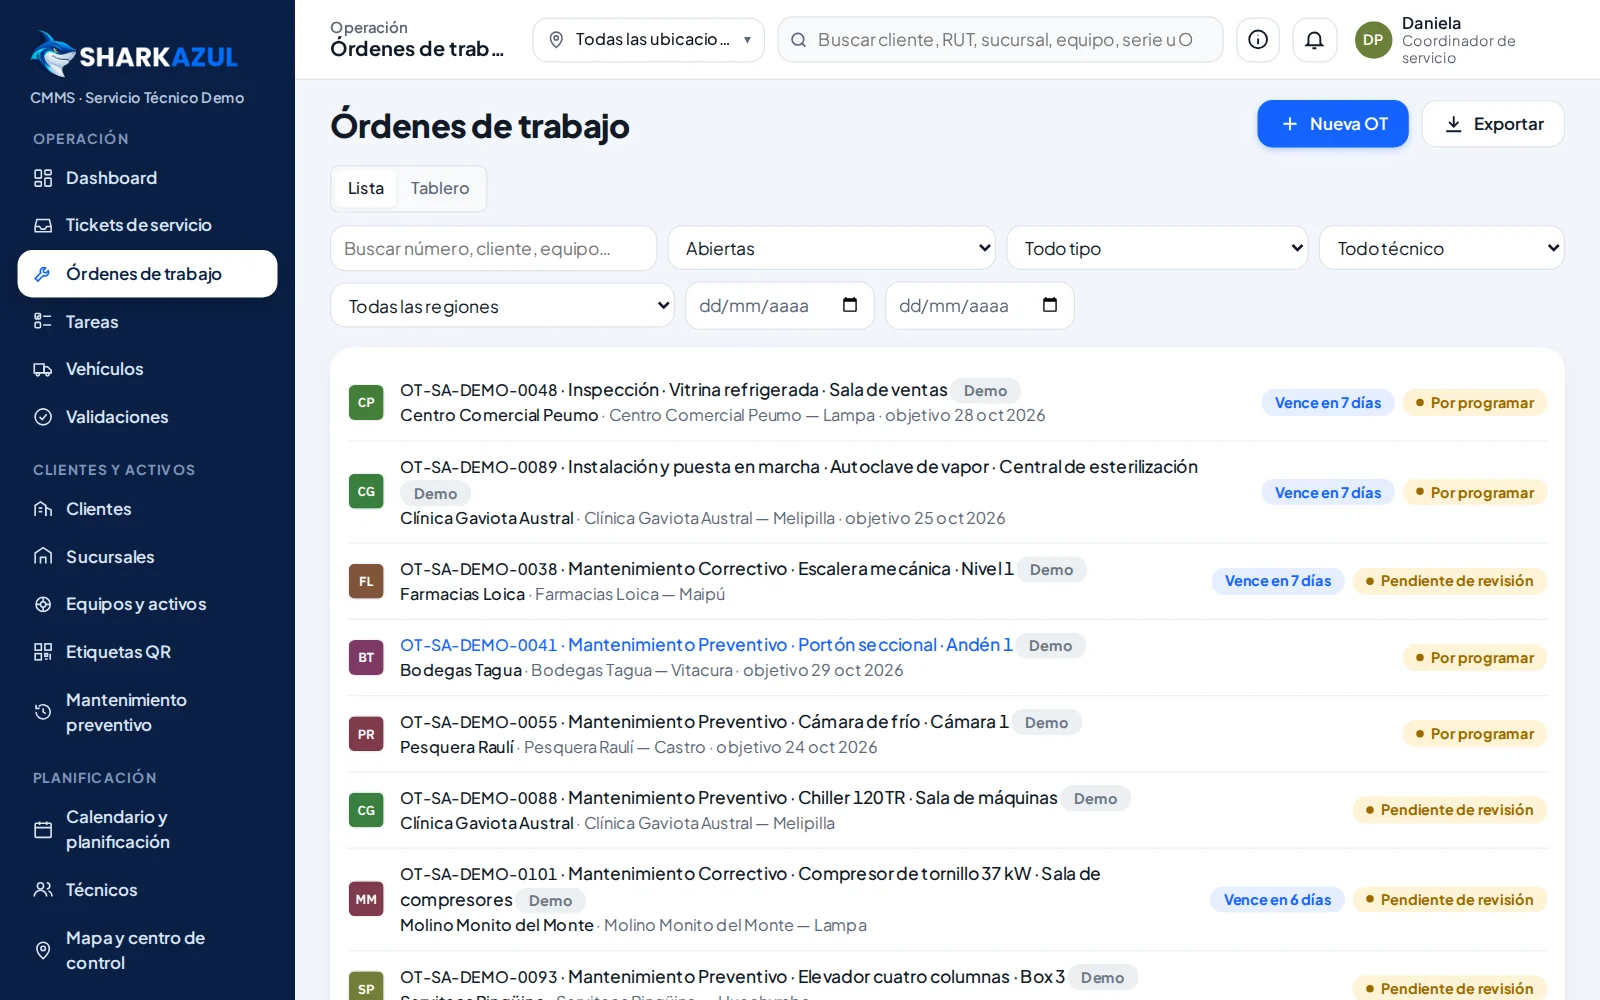1600x1000 pixels.
Task: Click the BT avatar for Bodegas Tagua
Action: point(366,657)
